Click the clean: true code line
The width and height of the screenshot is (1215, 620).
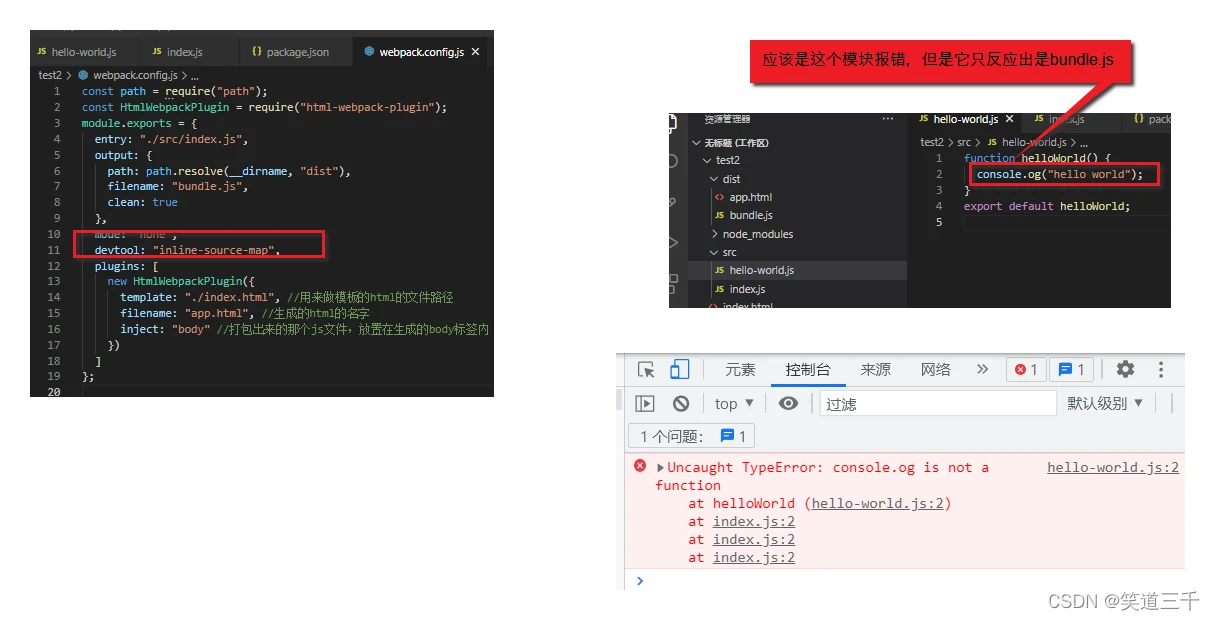[x=142, y=202]
